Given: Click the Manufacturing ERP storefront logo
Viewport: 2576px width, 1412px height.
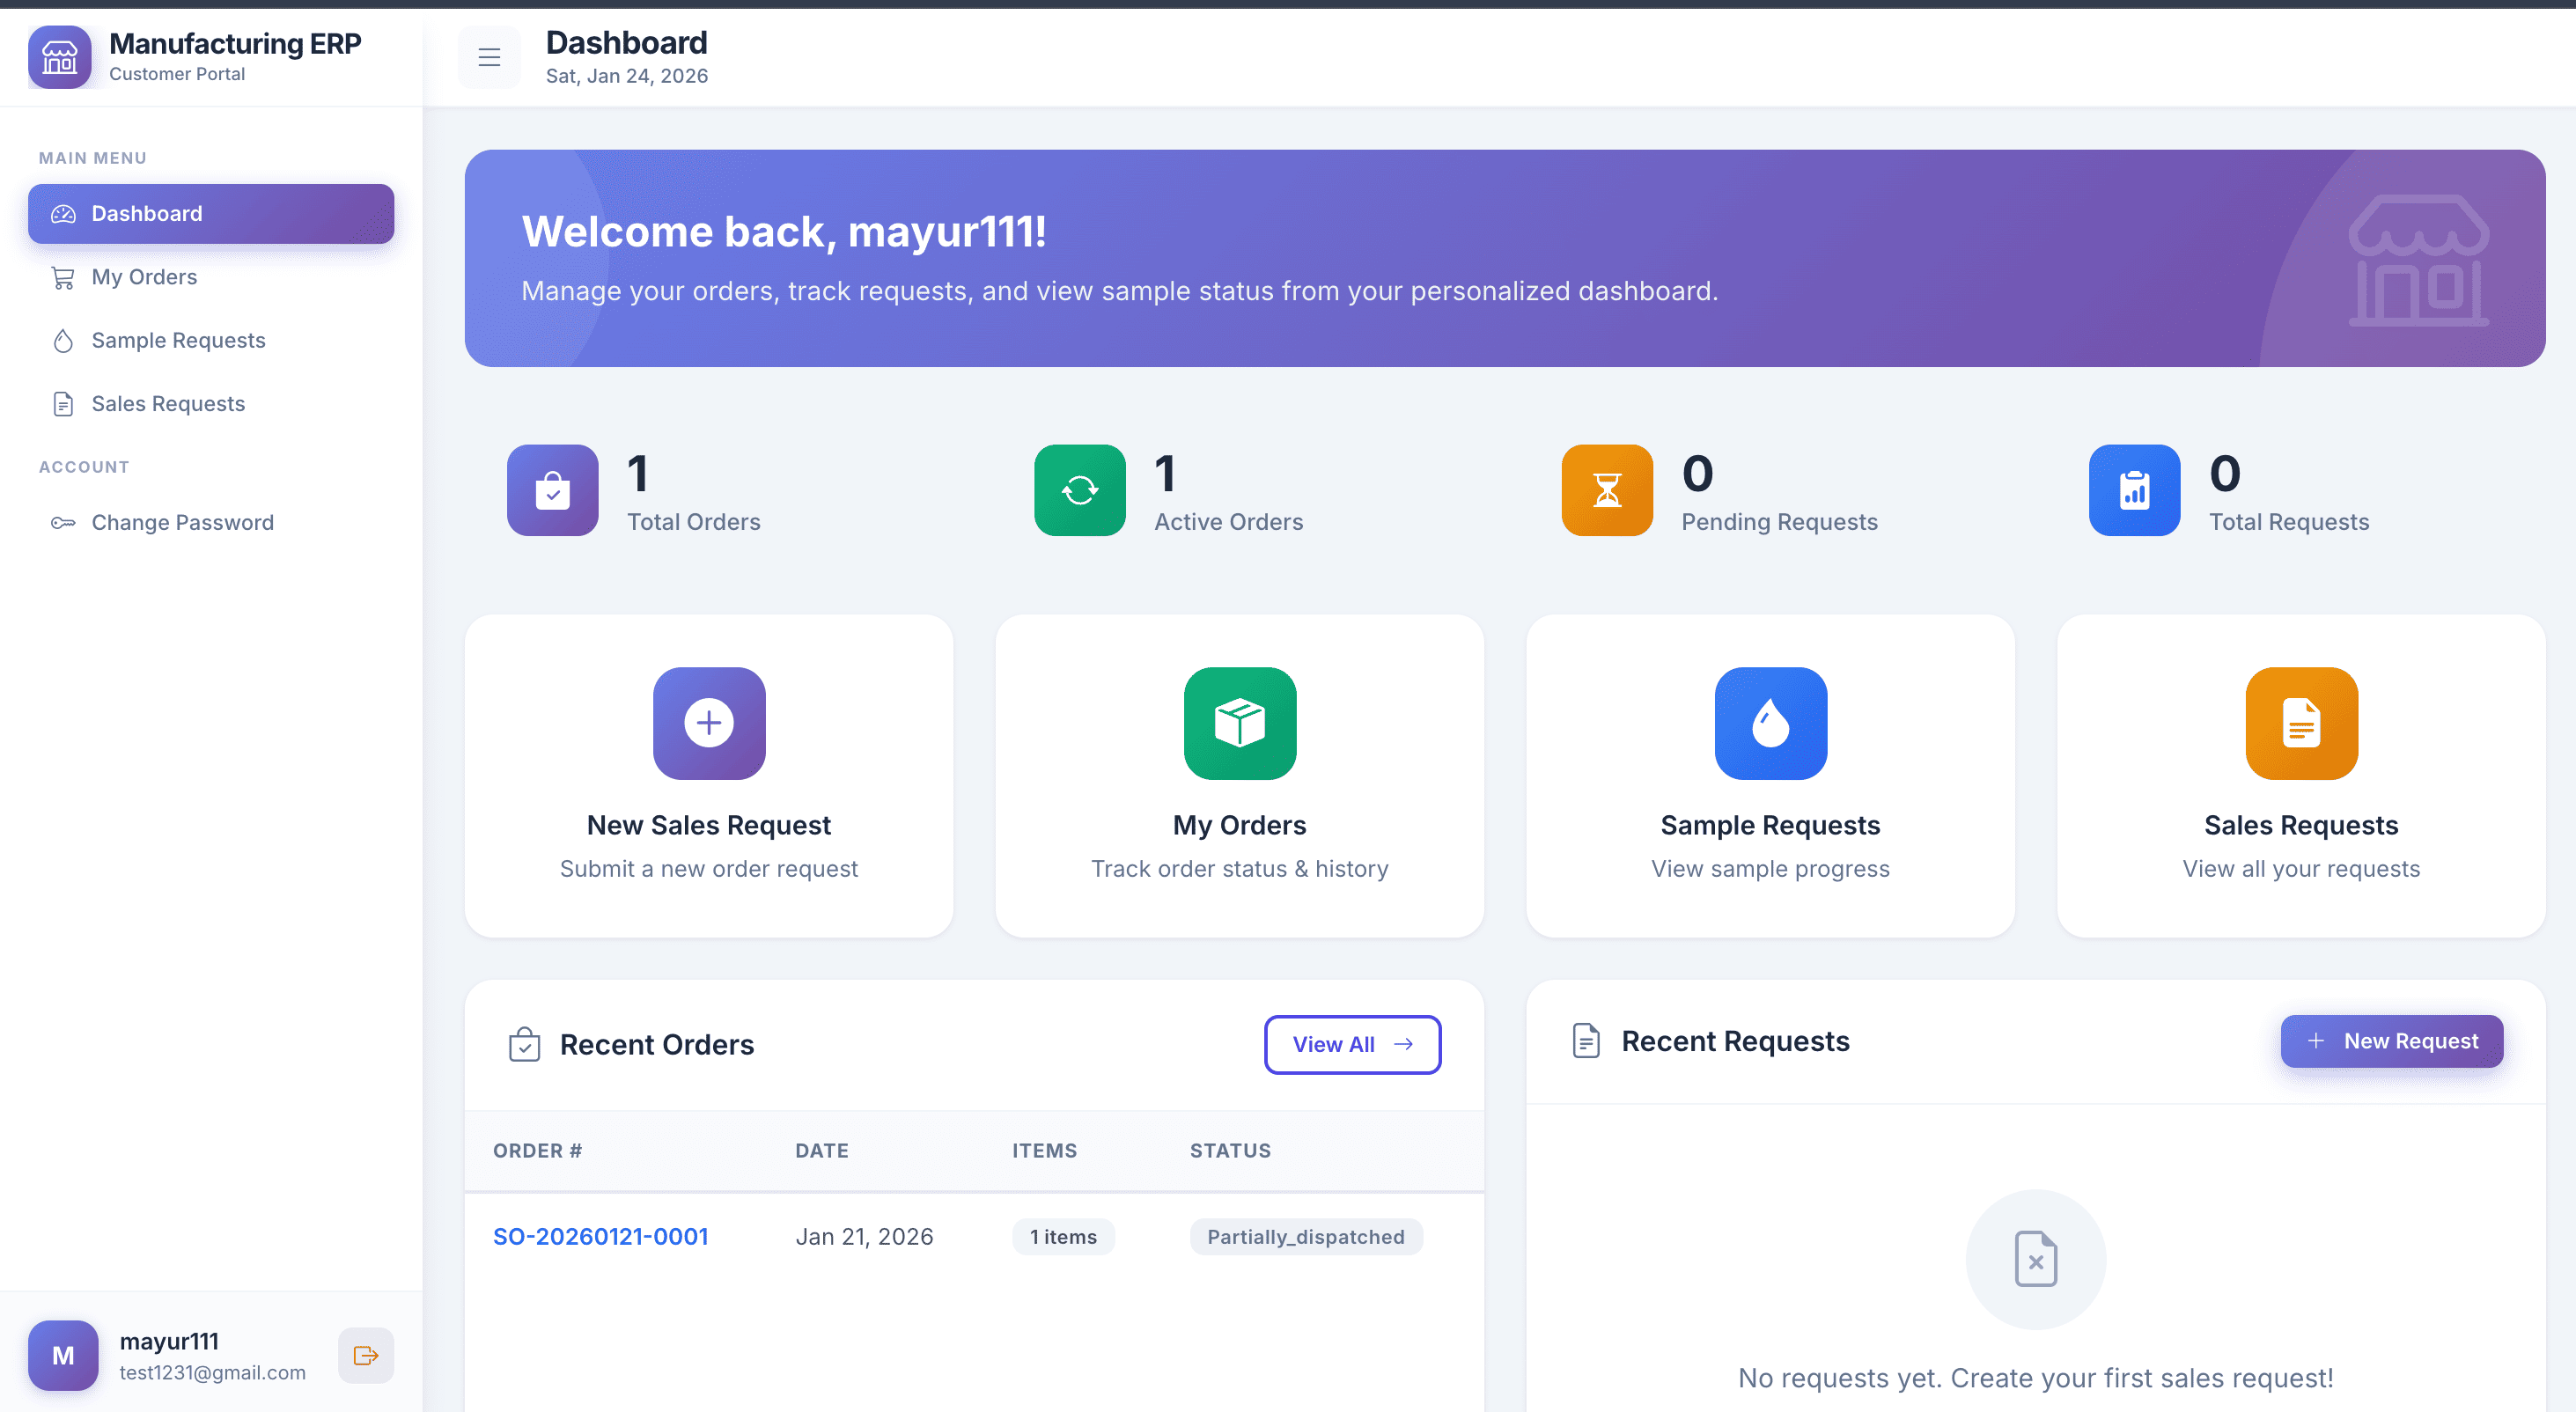Looking at the screenshot, I should (60, 58).
